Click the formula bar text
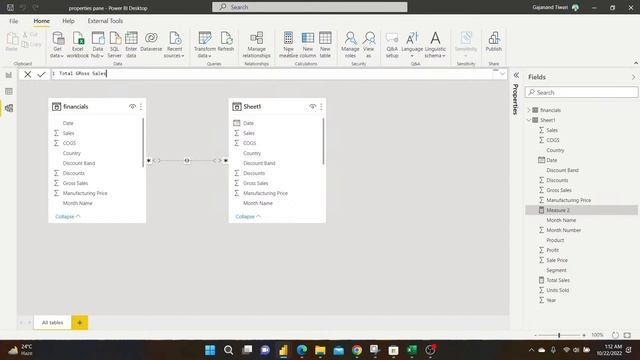The height and width of the screenshot is (360, 640). (83, 73)
